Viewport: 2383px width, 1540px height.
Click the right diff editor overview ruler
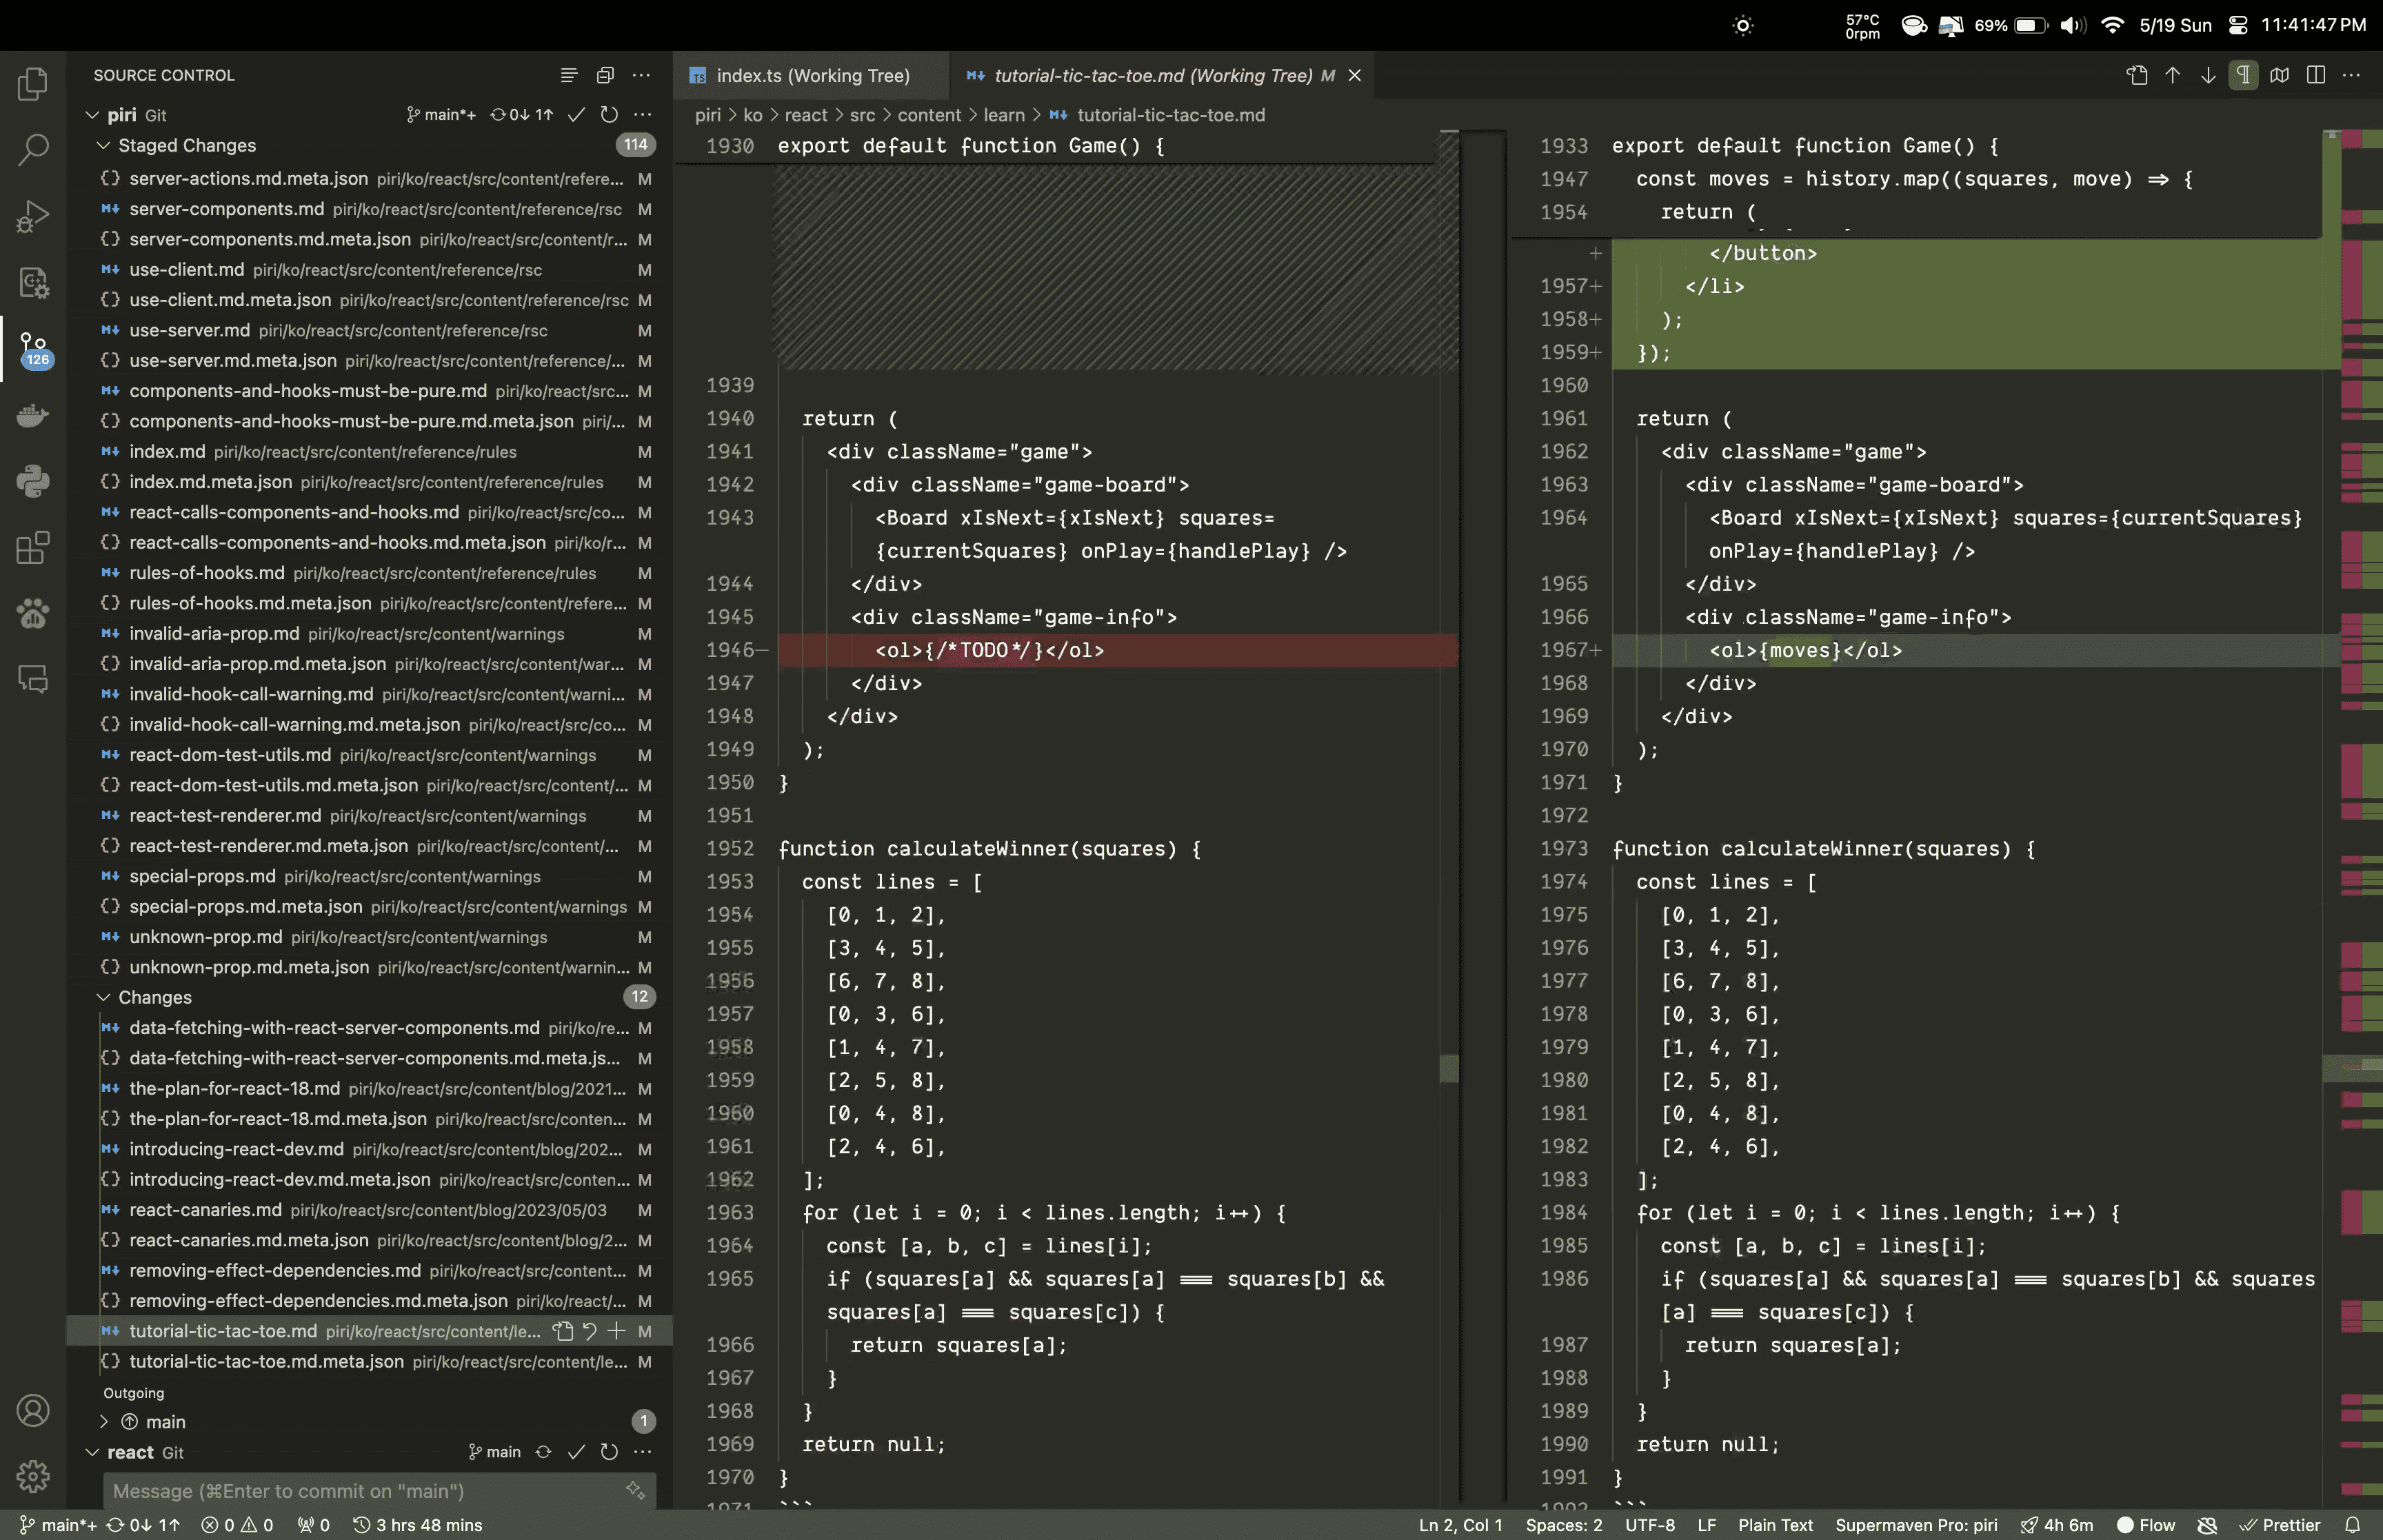coord(2361,800)
